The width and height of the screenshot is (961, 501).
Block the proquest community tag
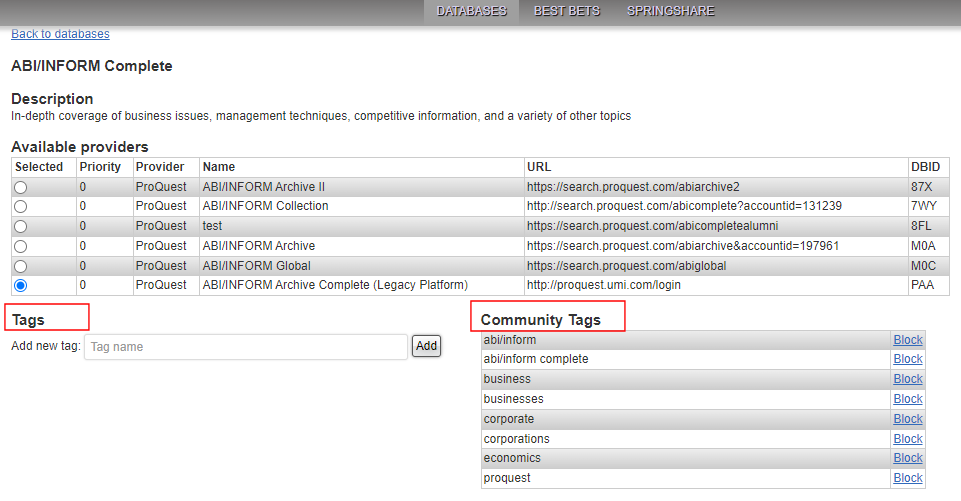(908, 478)
